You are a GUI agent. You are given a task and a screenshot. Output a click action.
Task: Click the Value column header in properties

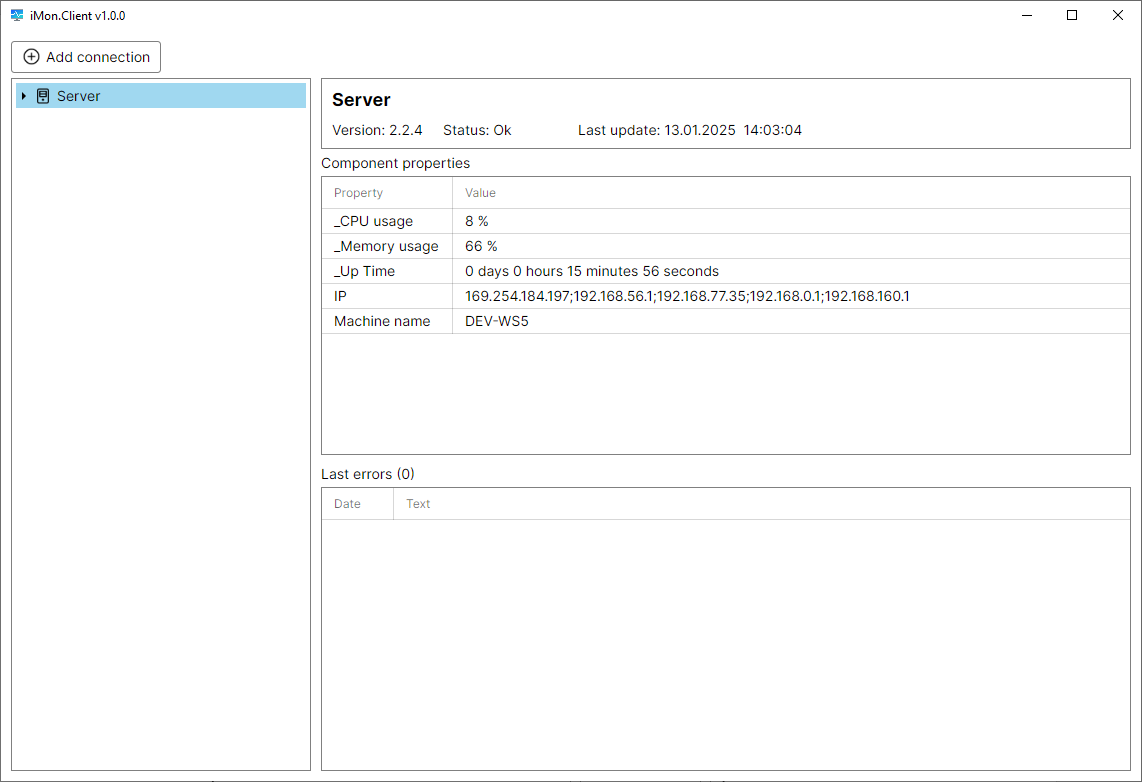pyautogui.click(x=480, y=193)
